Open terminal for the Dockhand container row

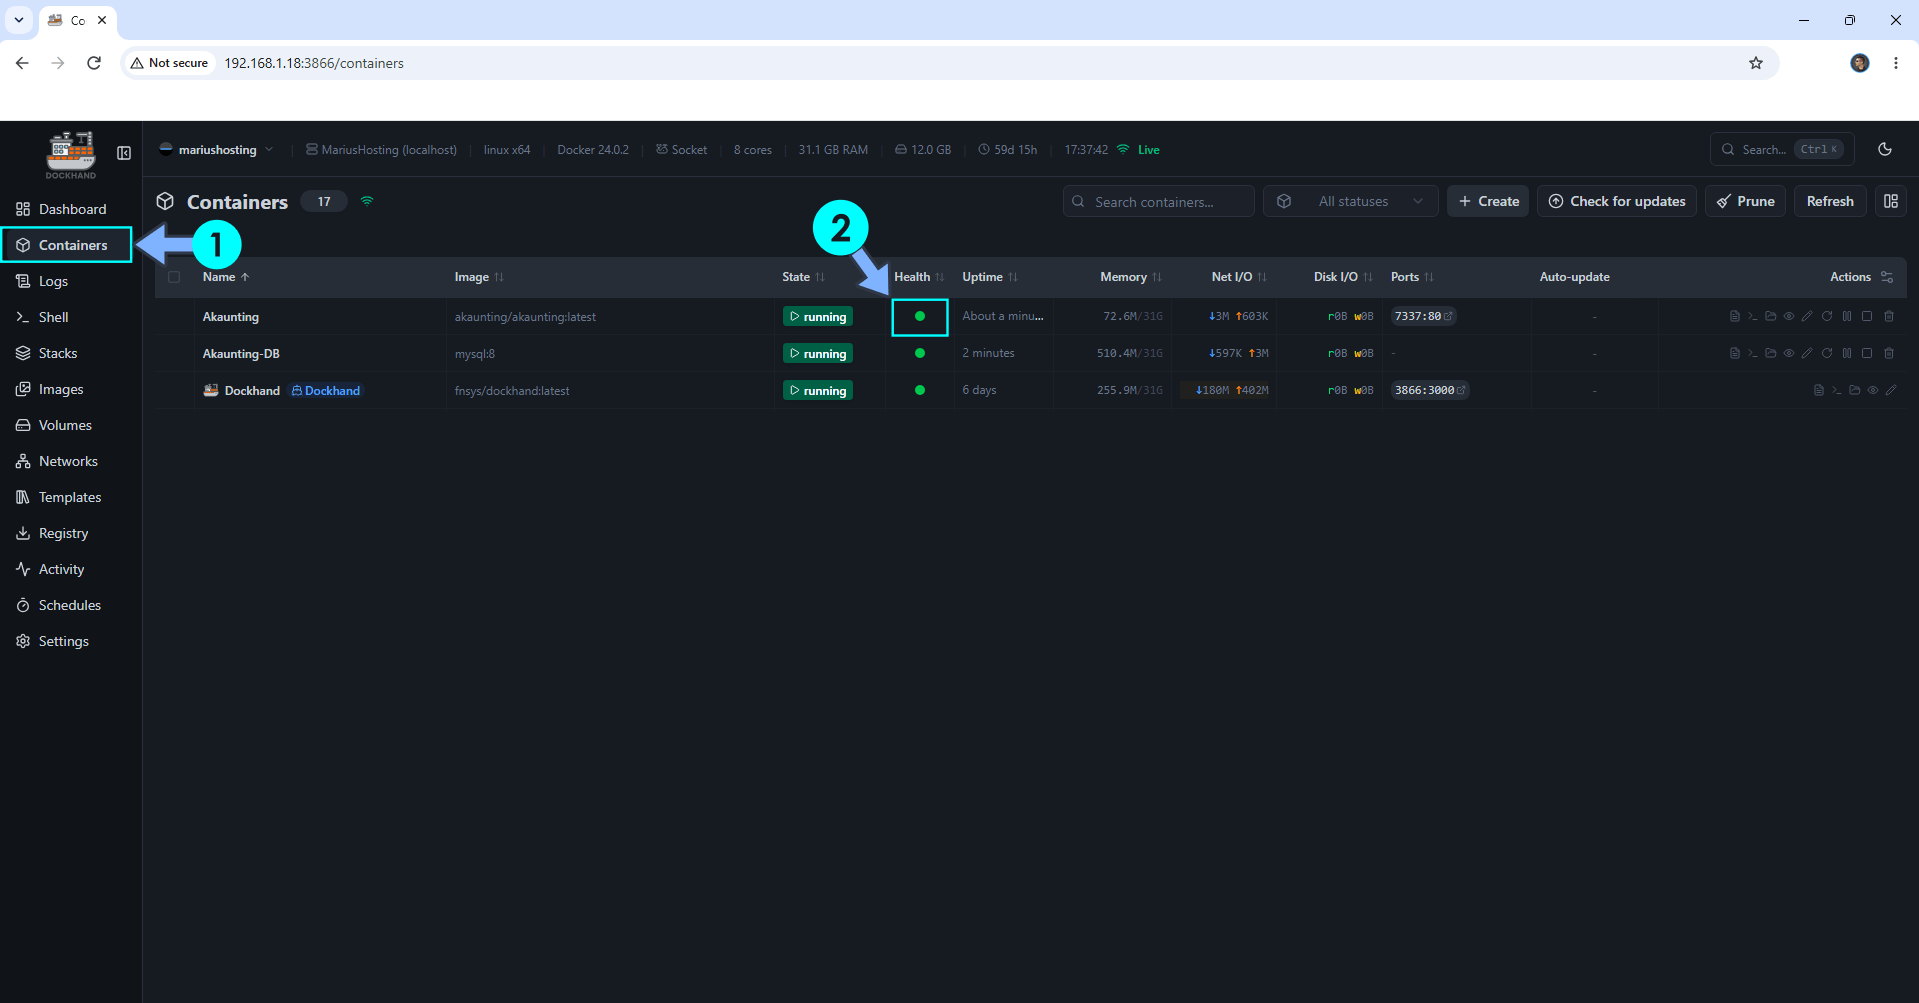[x=1836, y=390]
